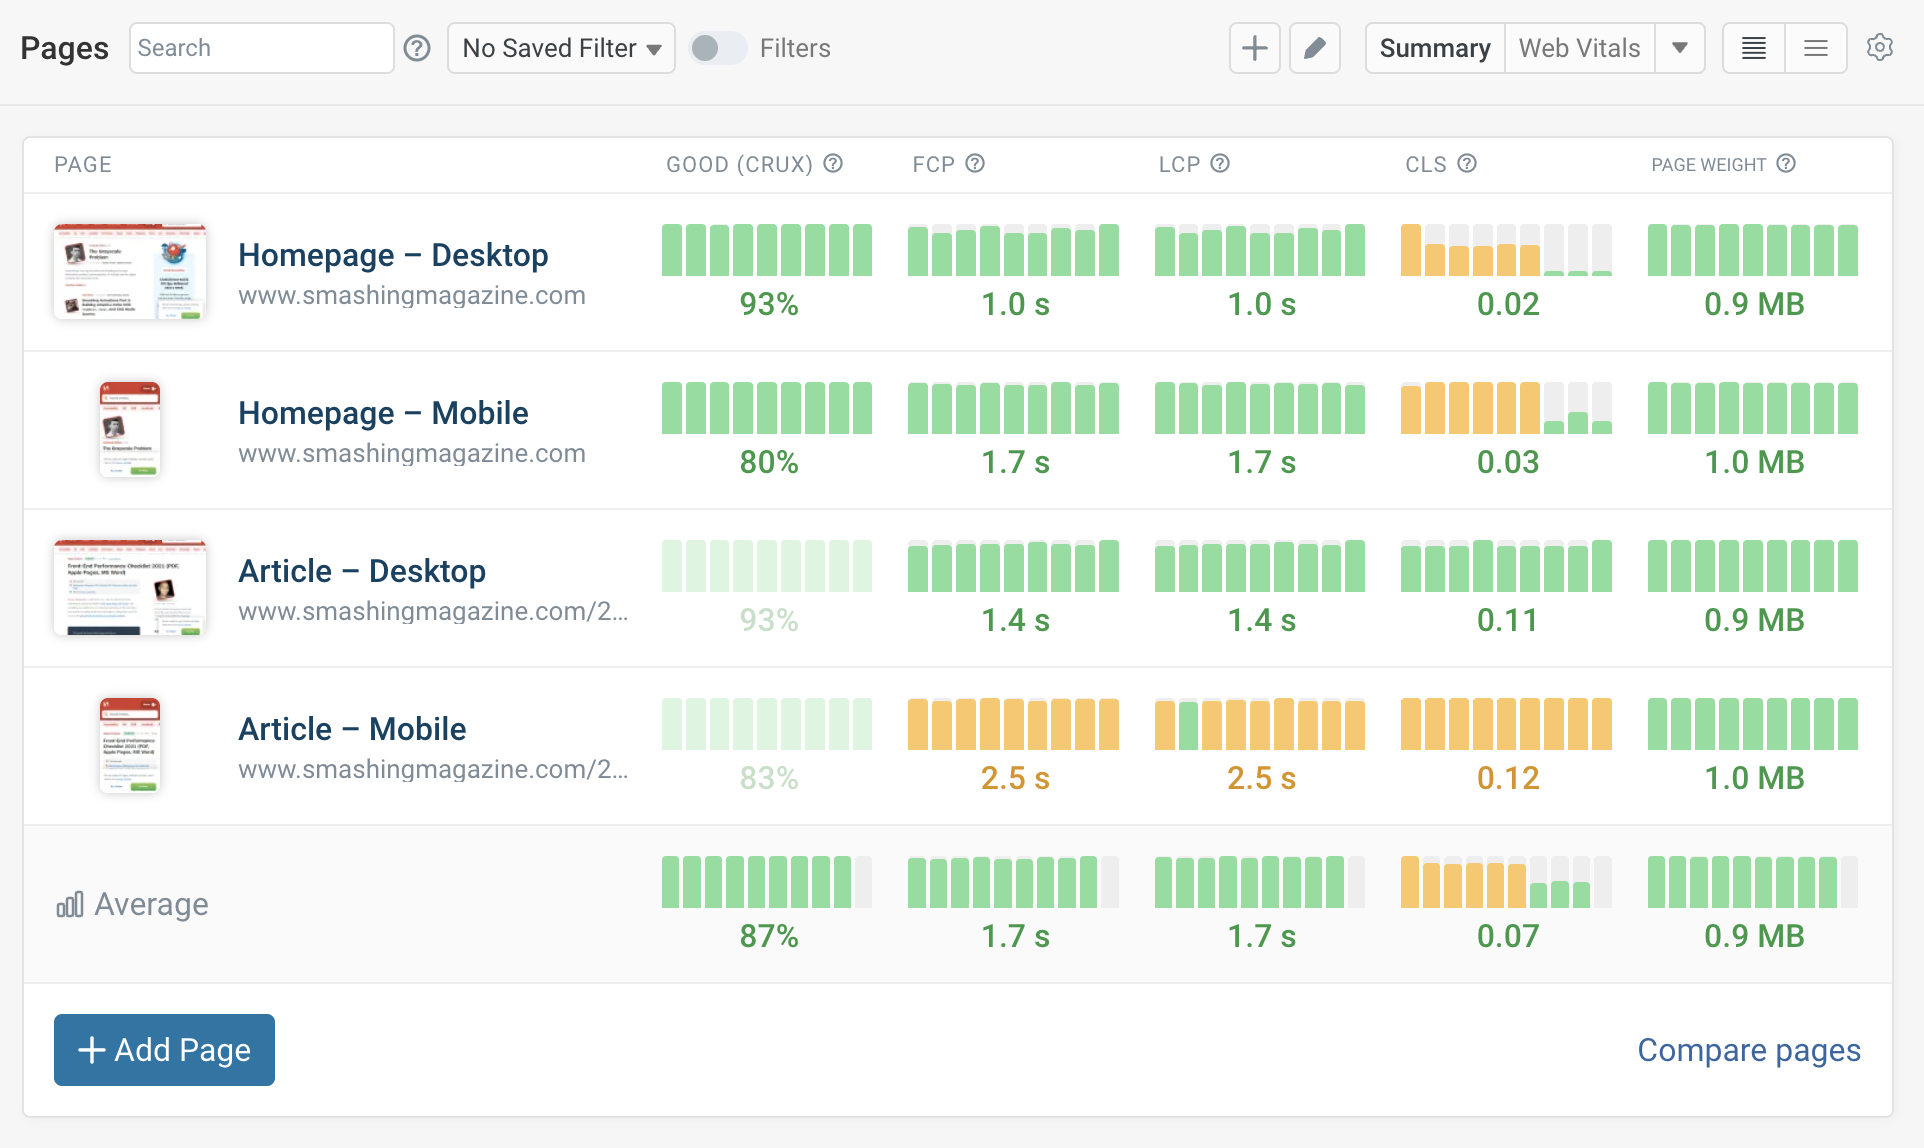The image size is (1924, 1148).
Task: Switch to the Summary tab
Action: click(x=1435, y=47)
